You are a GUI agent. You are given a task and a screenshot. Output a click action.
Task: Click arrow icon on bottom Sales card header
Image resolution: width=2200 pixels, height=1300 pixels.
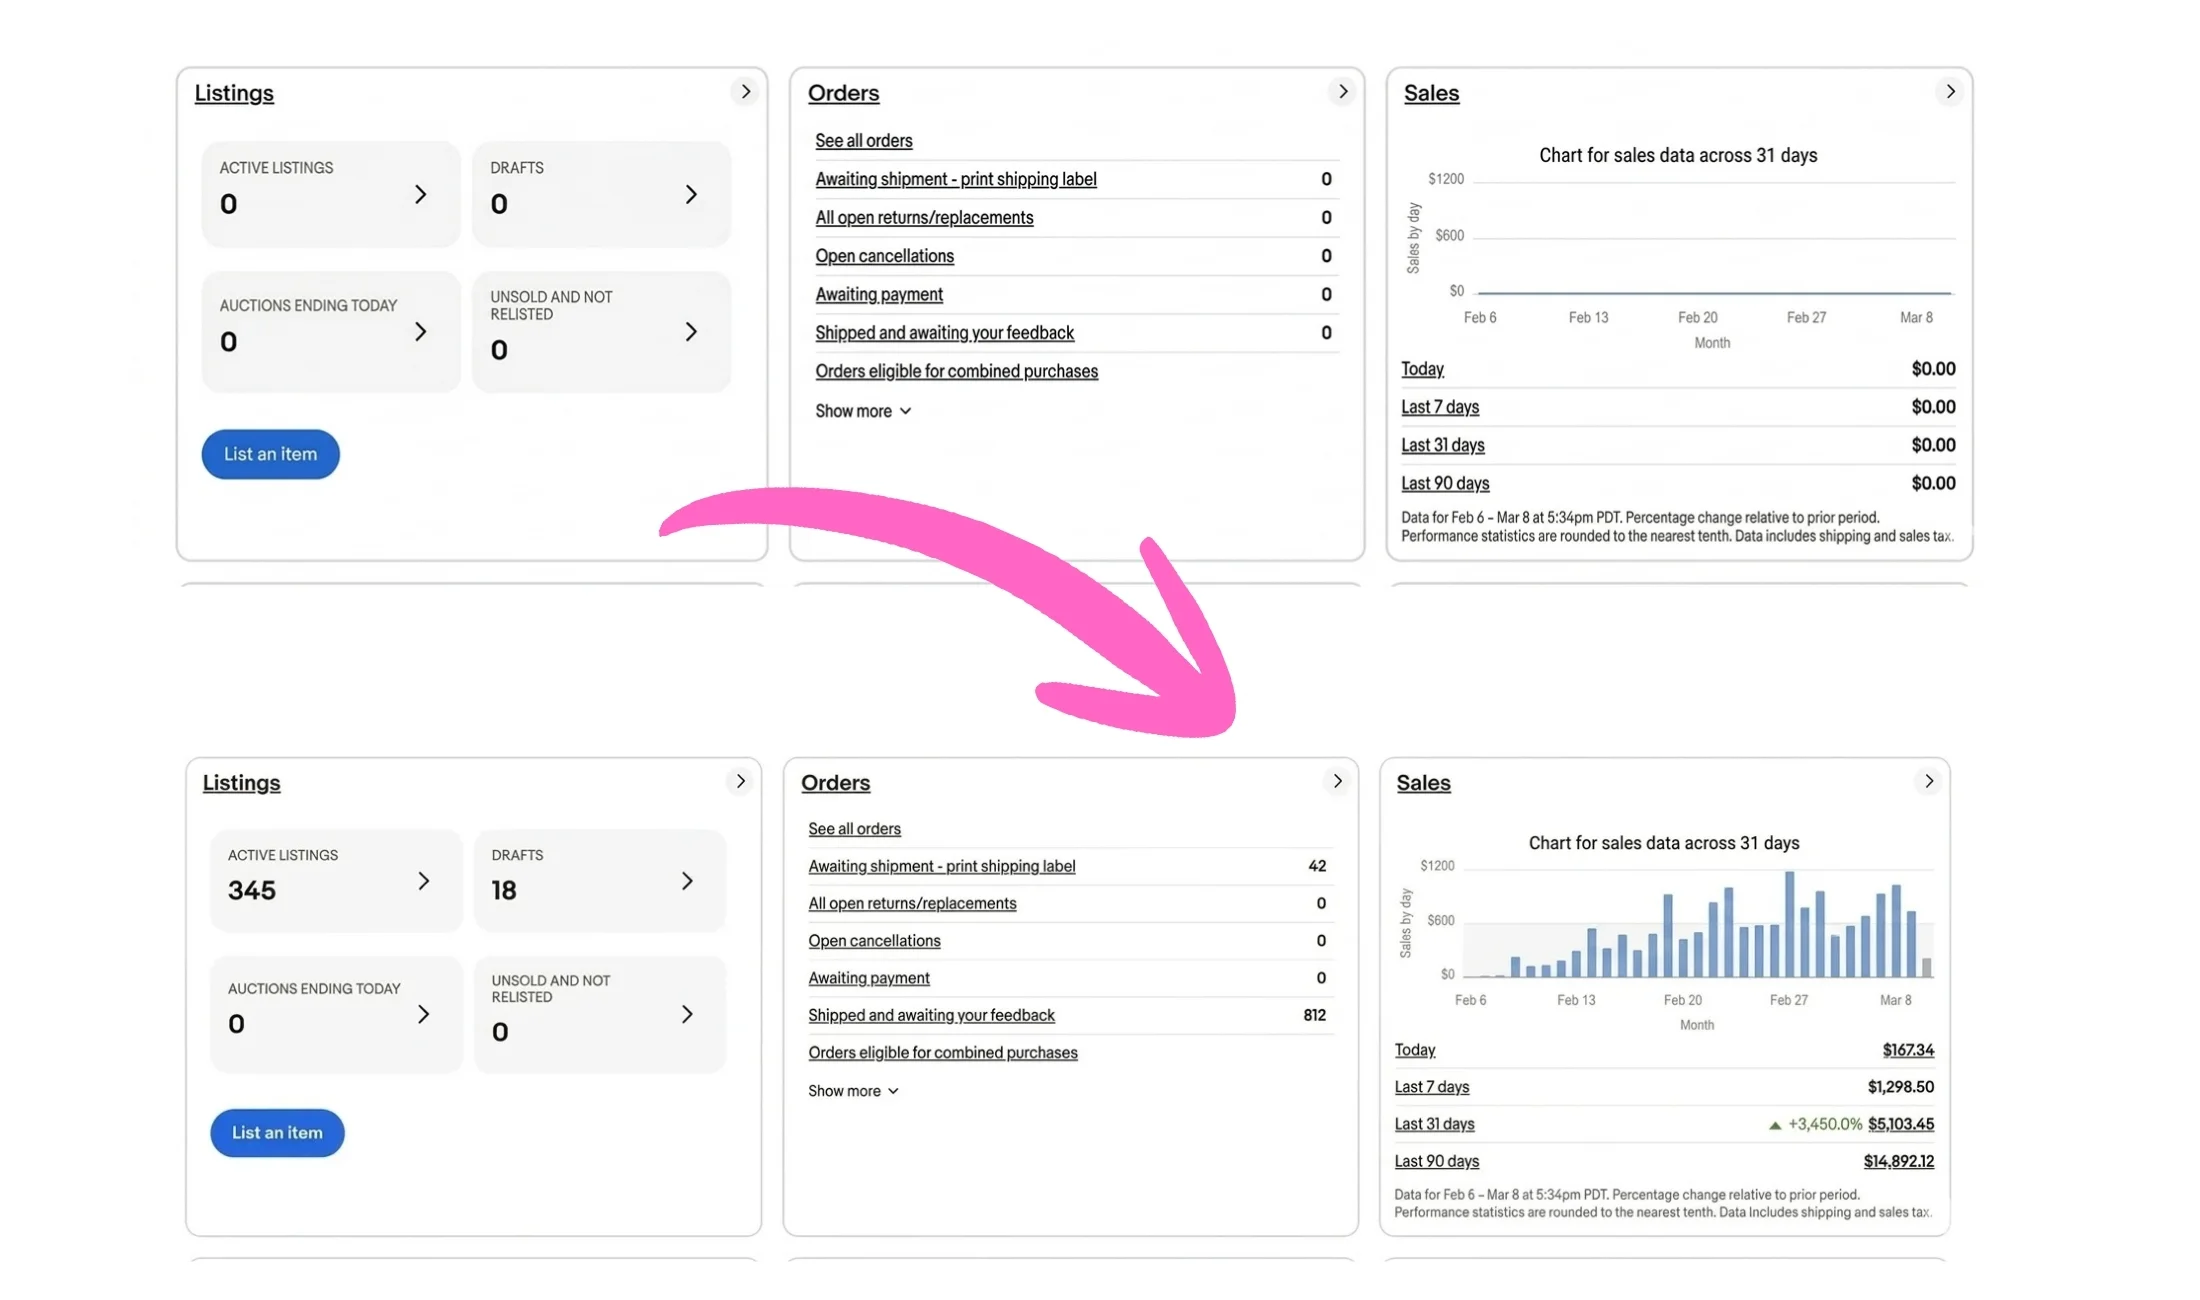coord(1929,781)
